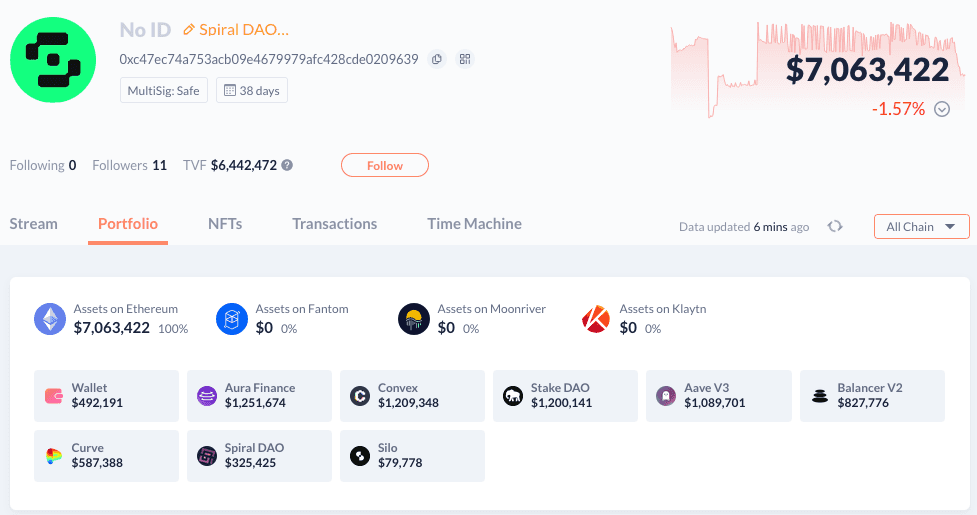The width and height of the screenshot is (977, 515).
Task: Open the Time Machine tab
Action: [x=474, y=224]
